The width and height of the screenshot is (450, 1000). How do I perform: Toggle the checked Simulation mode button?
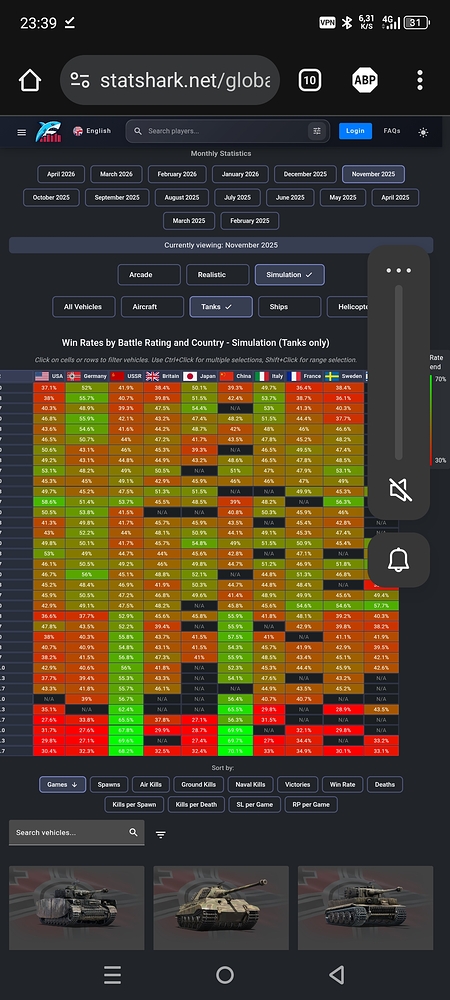[x=290, y=275]
